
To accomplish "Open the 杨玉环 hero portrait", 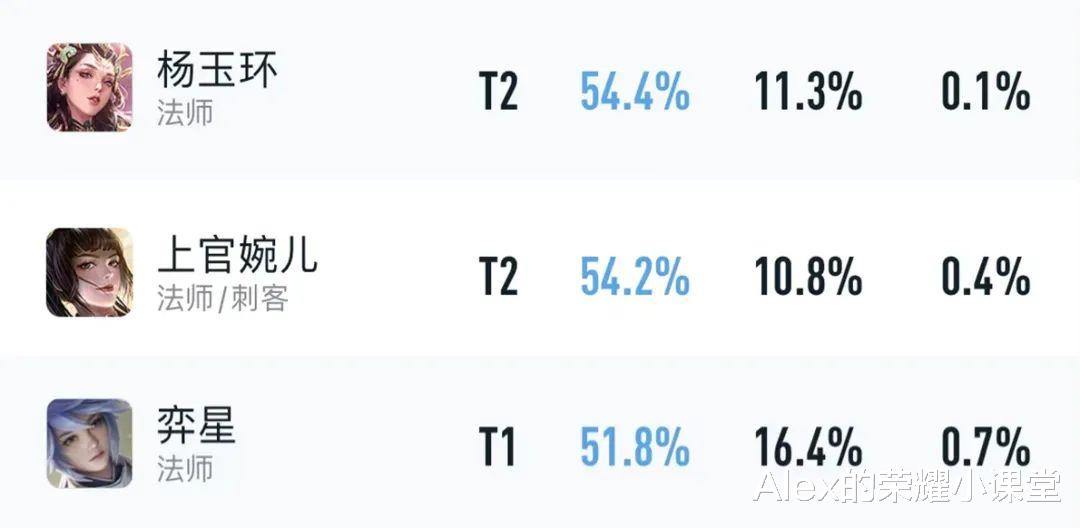I will coord(90,87).
